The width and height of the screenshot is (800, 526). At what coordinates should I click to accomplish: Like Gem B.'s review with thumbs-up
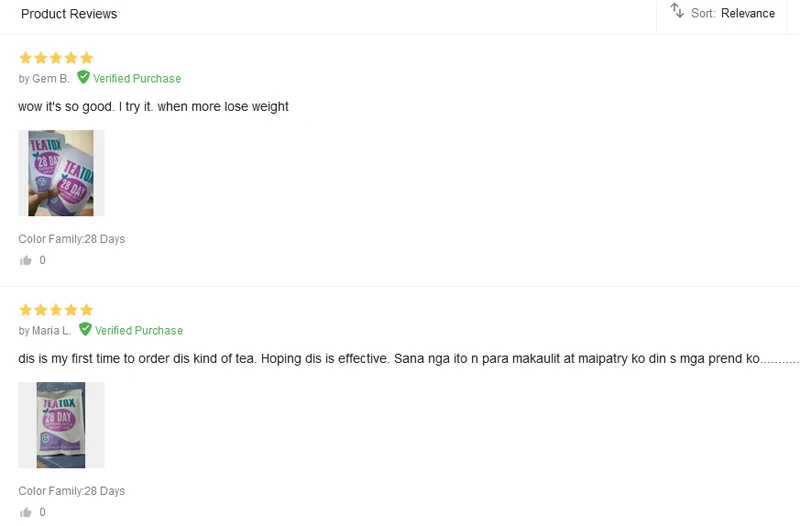point(26,261)
